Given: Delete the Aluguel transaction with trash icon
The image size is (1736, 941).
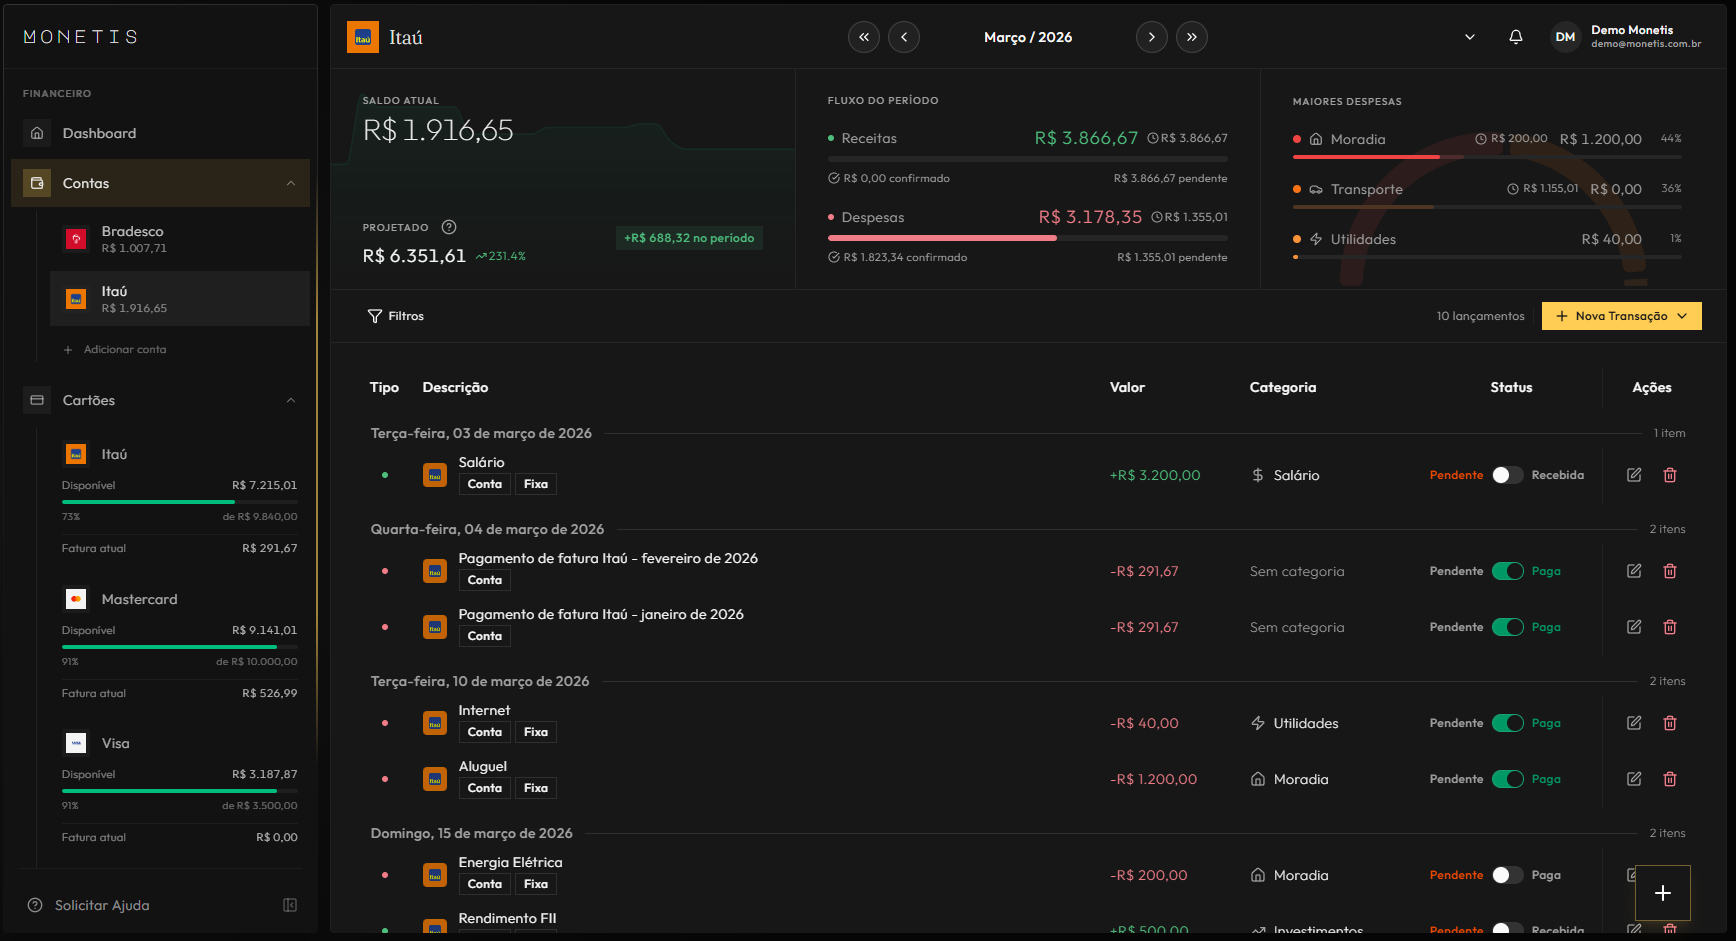Looking at the screenshot, I should click(x=1670, y=779).
